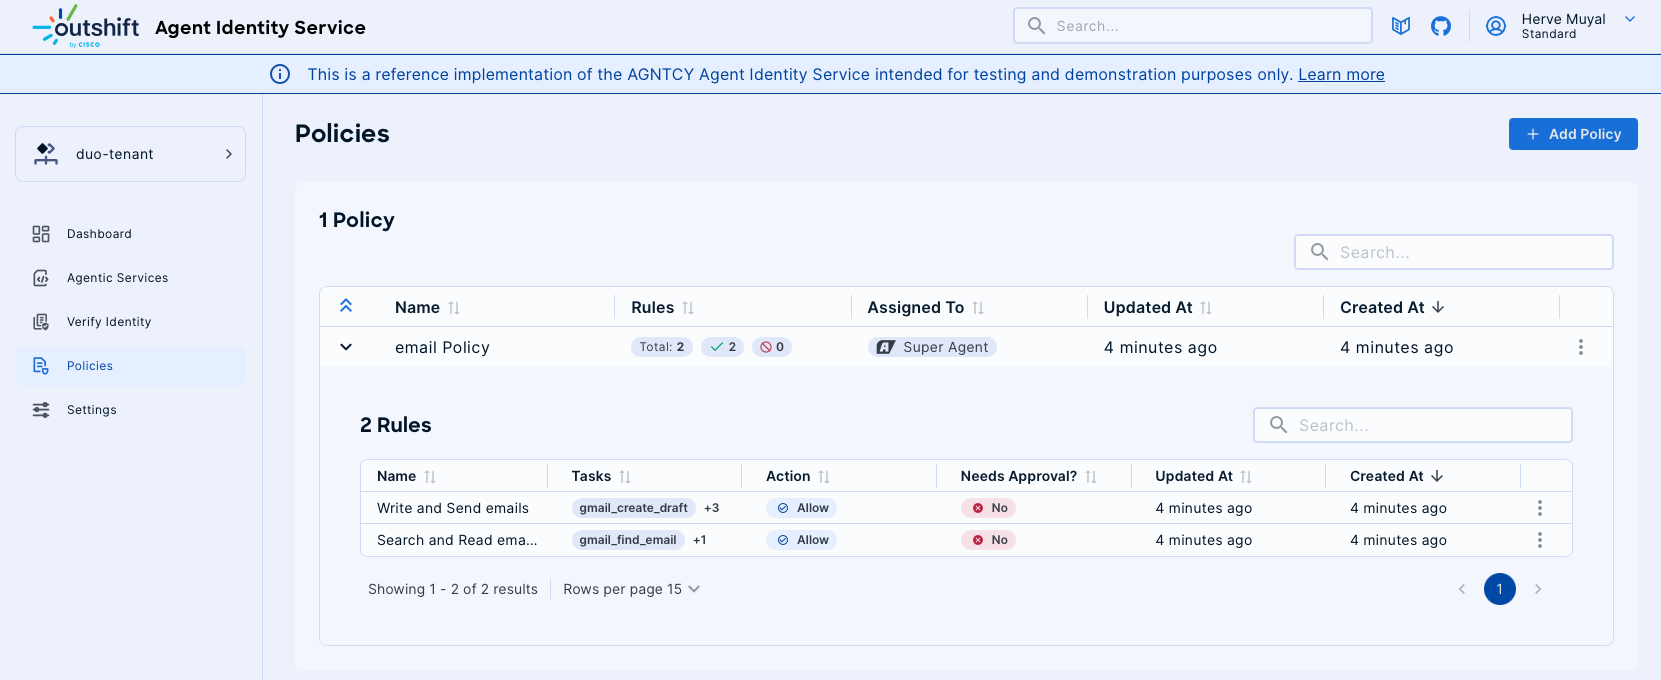Follow the Learn more link

[x=1341, y=74]
